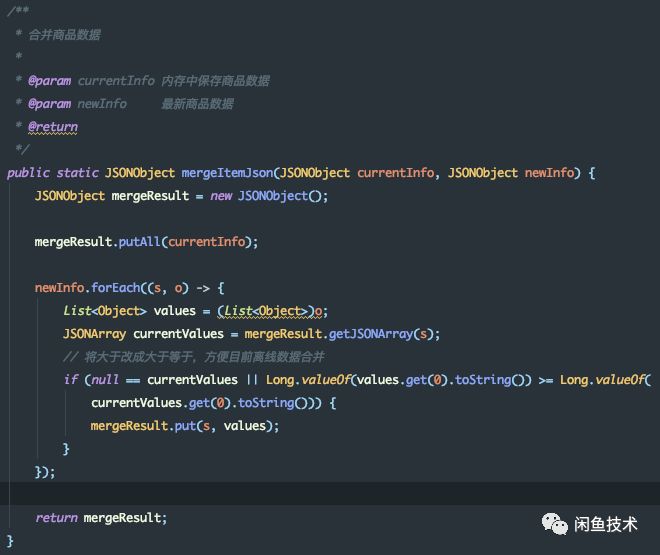660x555 pixels.
Task: Click the 'if' keyword
Action: 71,380
